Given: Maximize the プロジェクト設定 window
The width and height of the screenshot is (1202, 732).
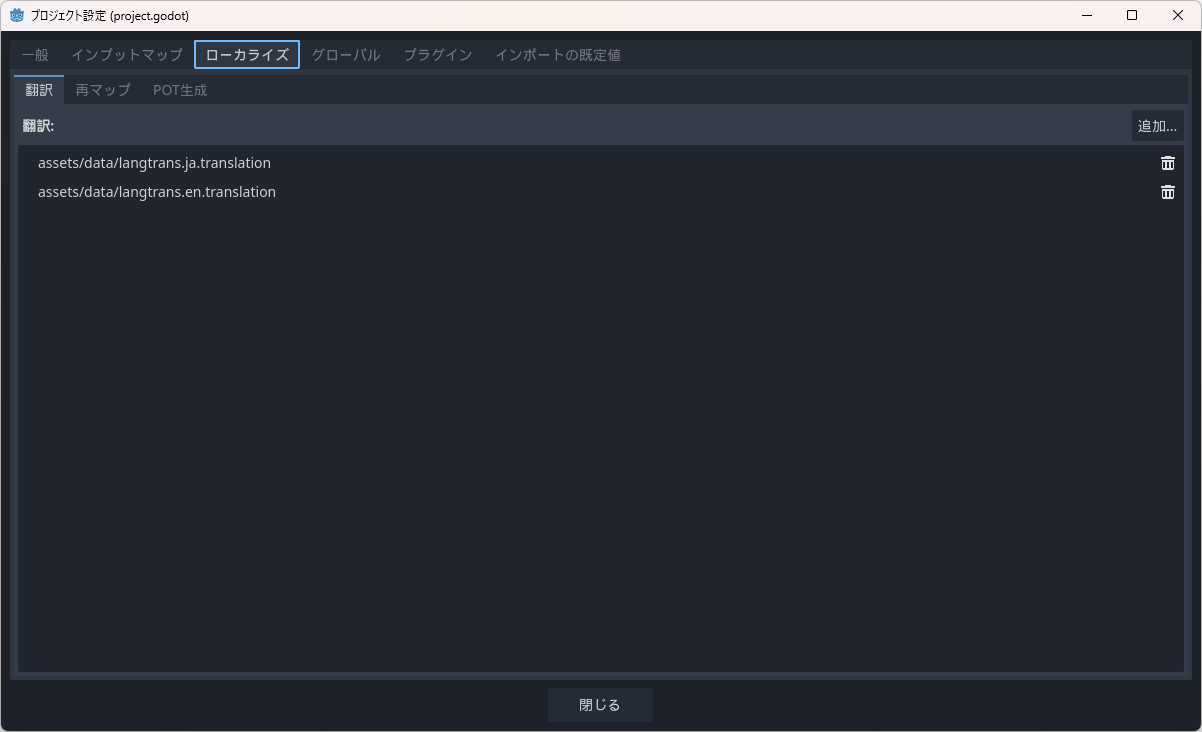Looking at the screenshot, I should coord(1132,15).
